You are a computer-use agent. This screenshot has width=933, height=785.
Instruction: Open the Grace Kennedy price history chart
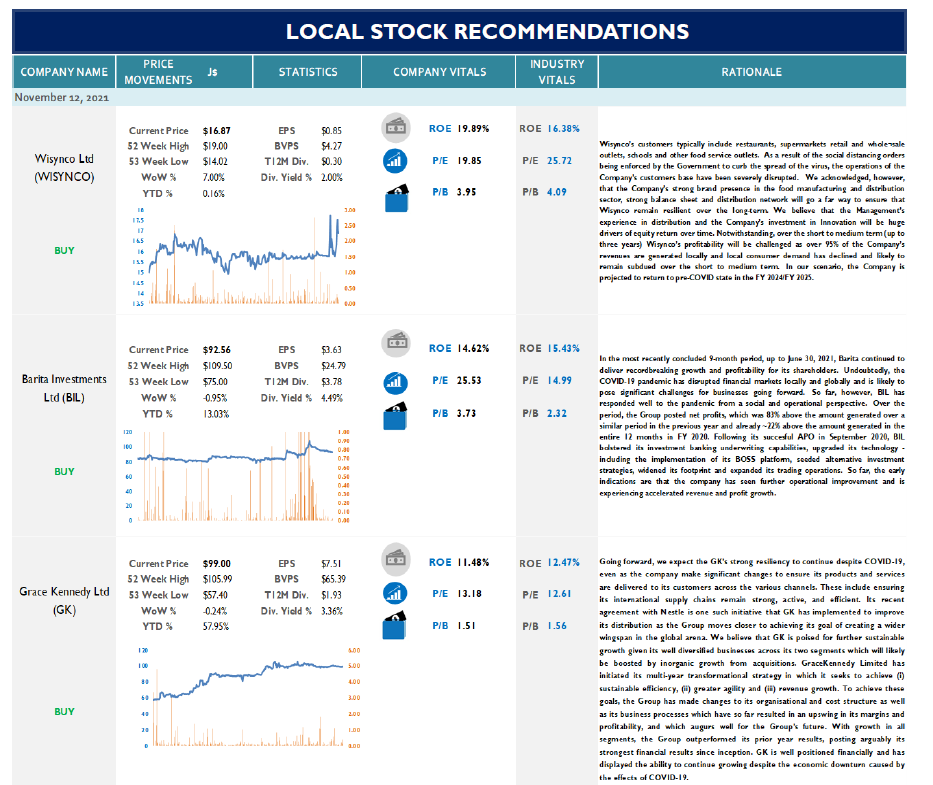coord(250,698)
